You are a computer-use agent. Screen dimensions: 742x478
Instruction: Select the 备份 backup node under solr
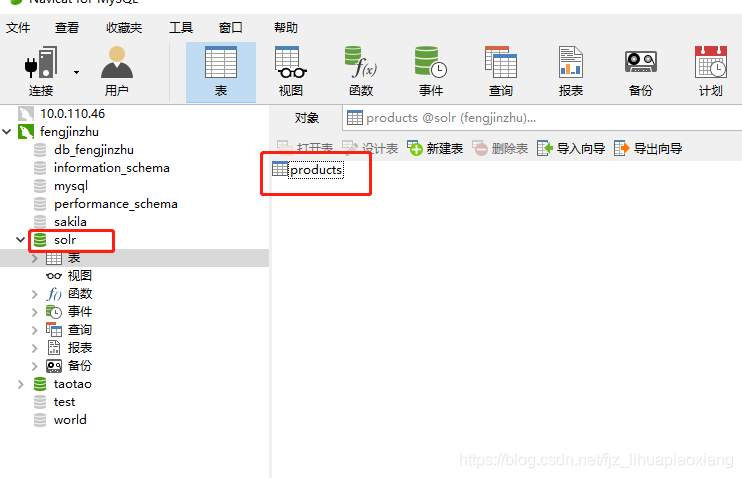(x=80, y=365)
